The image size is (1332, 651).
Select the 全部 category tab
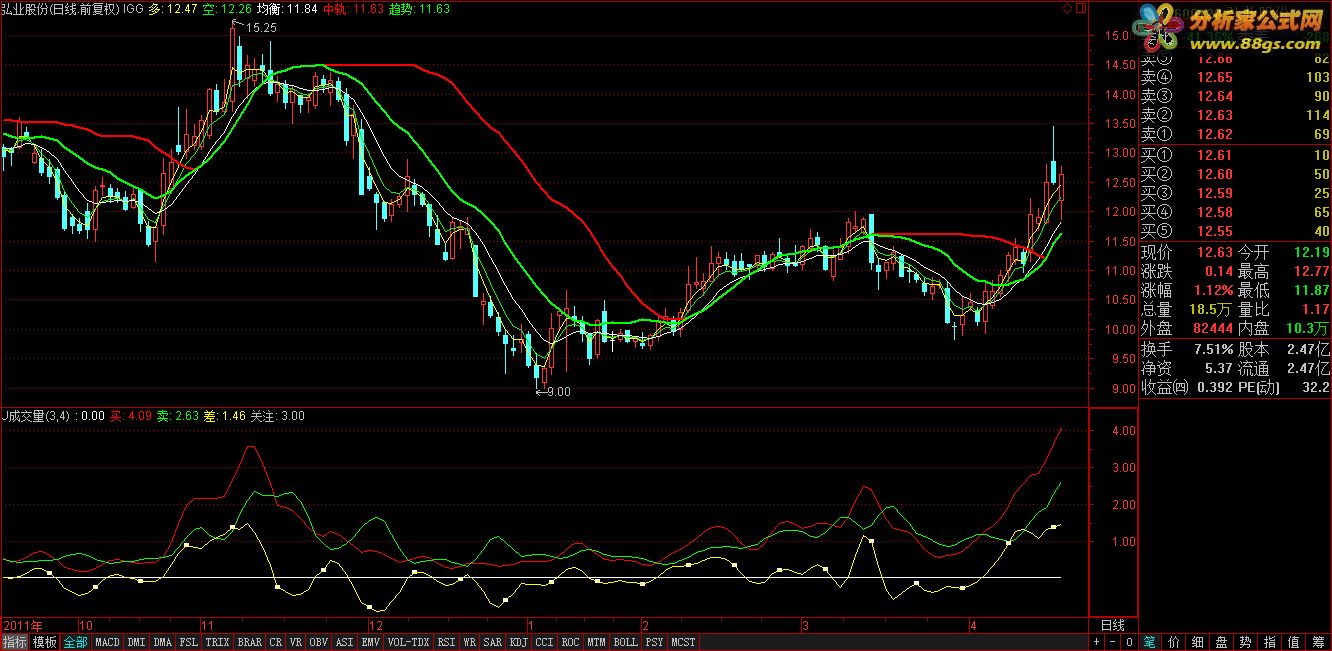(x=75, y=642)
